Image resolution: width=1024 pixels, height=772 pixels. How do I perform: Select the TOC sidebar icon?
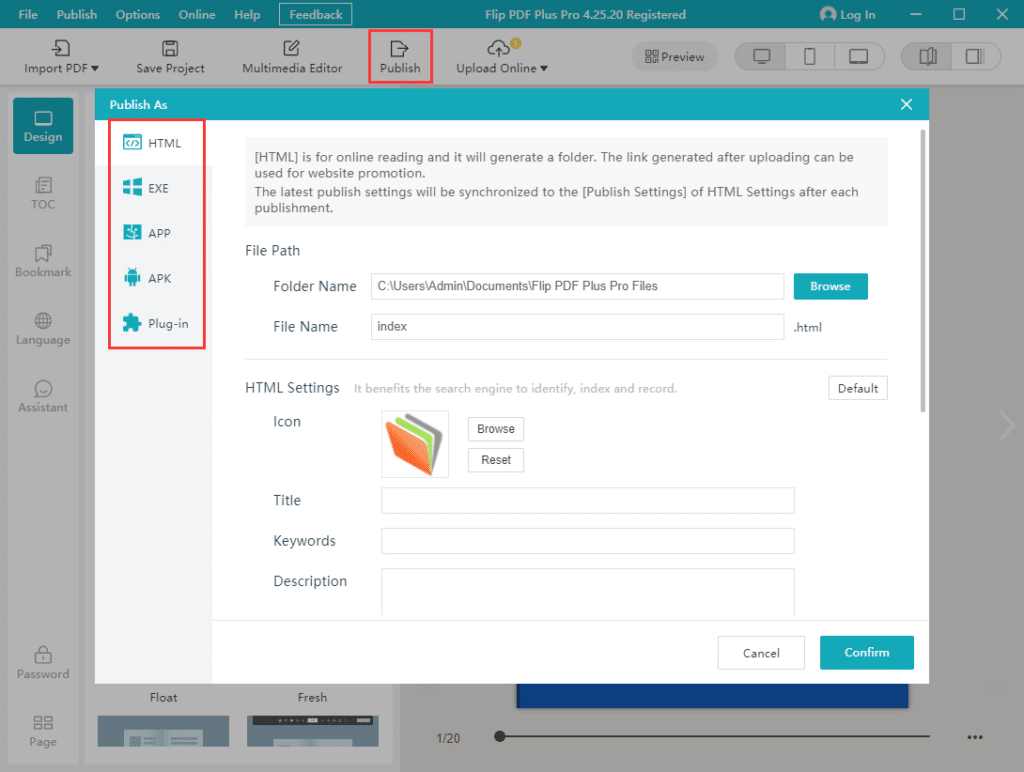click(x=42, y=193)
